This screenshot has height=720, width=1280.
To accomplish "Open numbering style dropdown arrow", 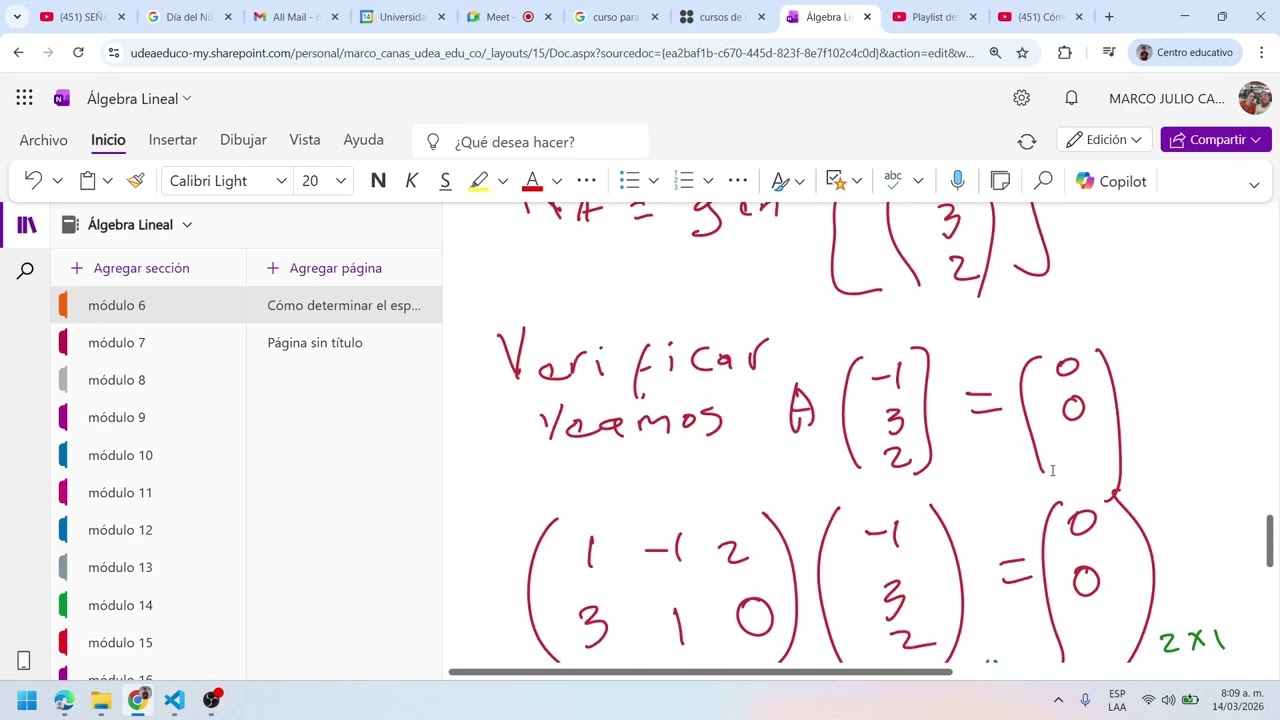I will click(x=708, y=181).
